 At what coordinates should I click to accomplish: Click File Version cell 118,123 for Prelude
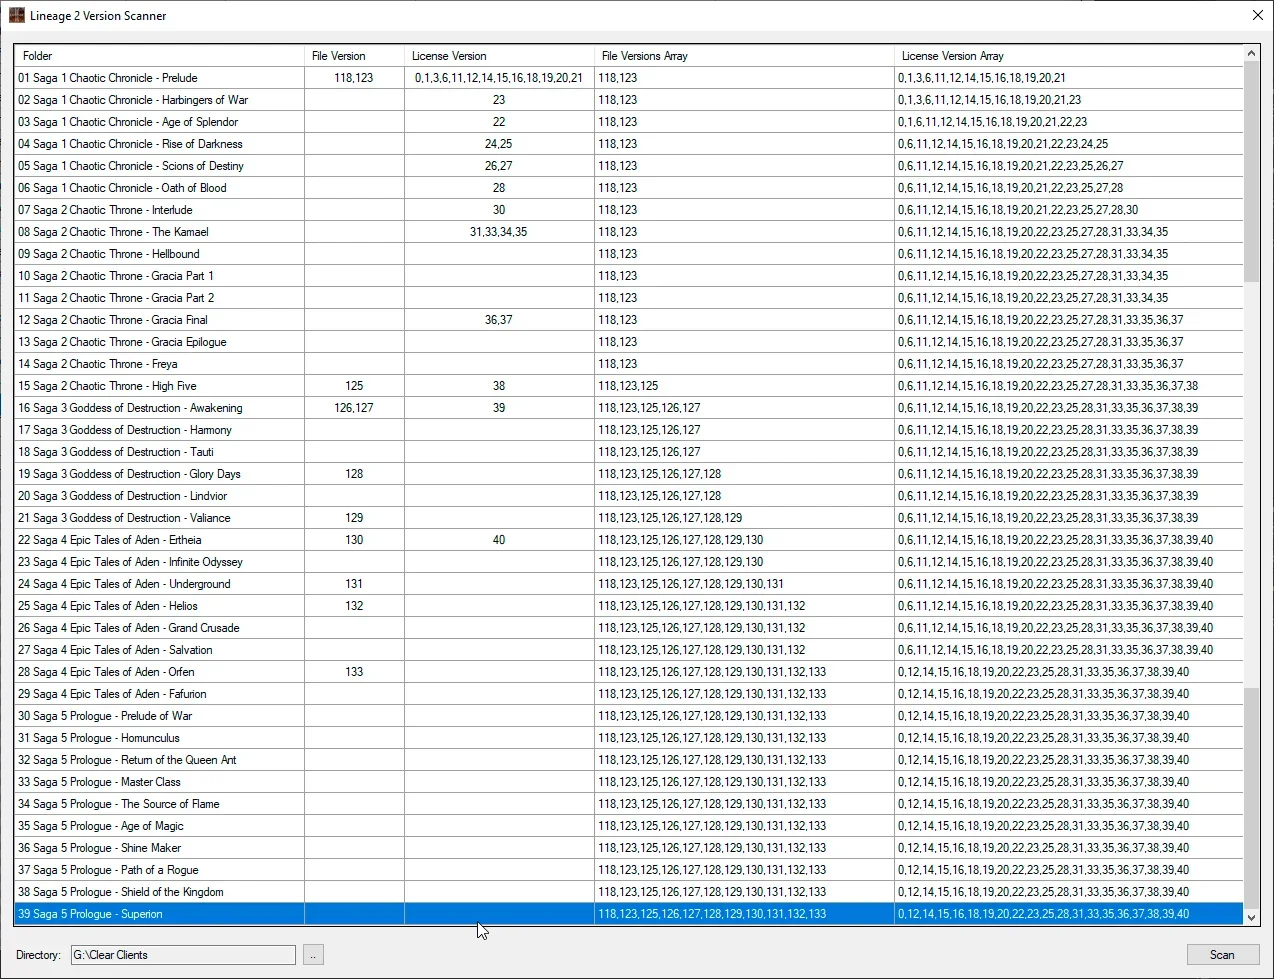tap(354, 78)
